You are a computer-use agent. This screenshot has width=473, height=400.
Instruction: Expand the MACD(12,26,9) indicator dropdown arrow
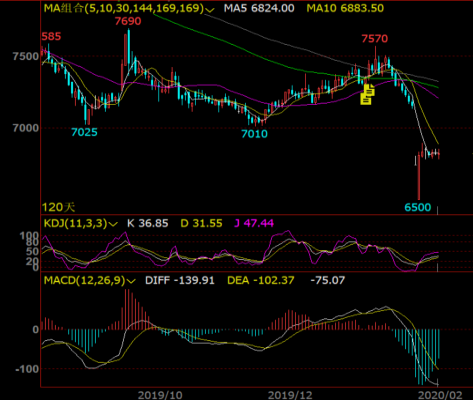tap(131, 281)
